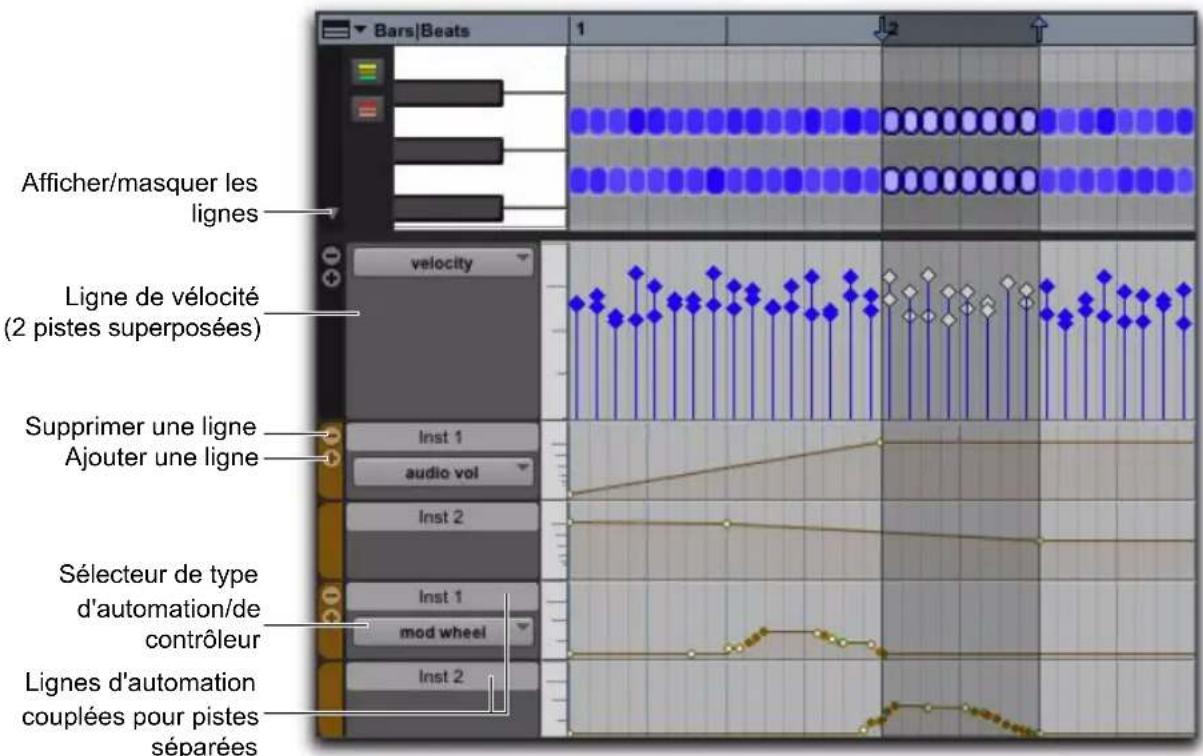This screenshot has height=756, width=1203.
Task: Remove the audio vol lane with minus
Action: pos(332,436)
